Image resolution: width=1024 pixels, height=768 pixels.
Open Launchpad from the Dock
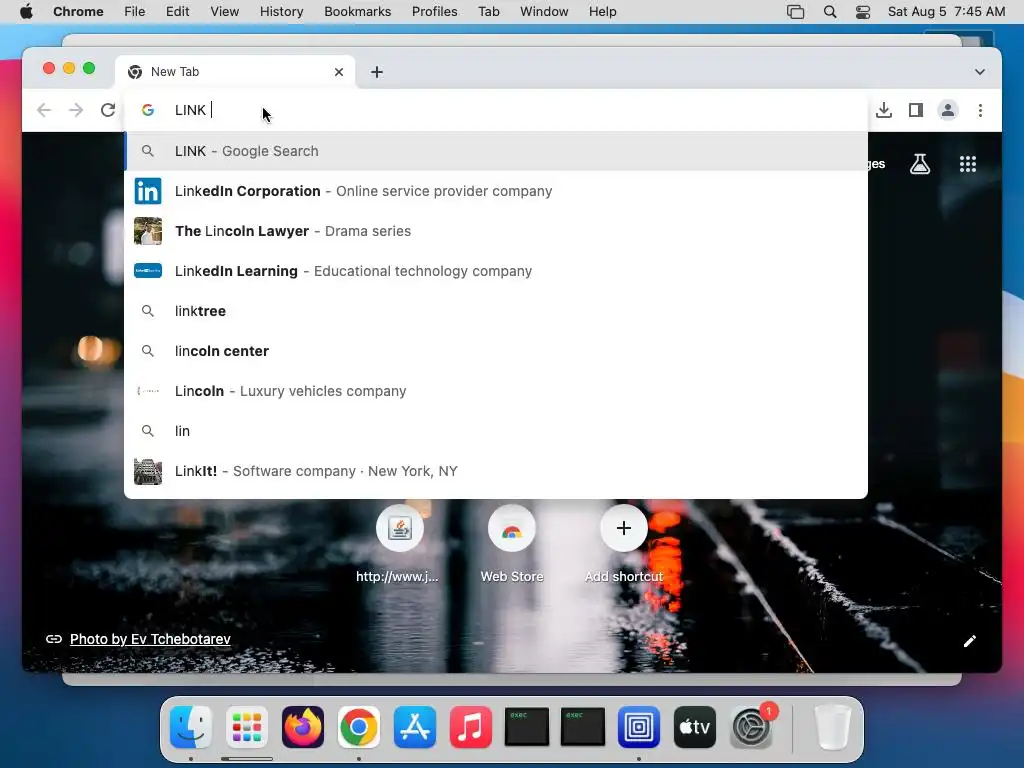pos(247,727)
